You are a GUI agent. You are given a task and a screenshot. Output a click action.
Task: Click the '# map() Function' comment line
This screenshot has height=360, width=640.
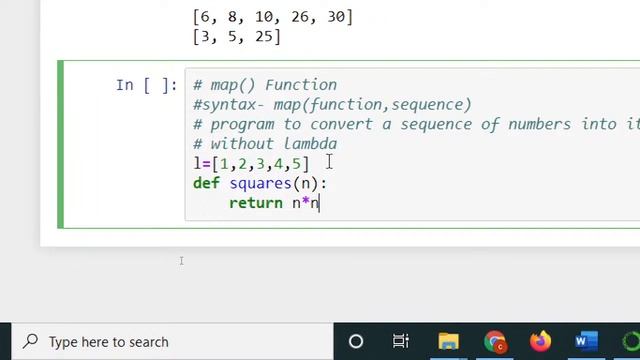[265, 85]
